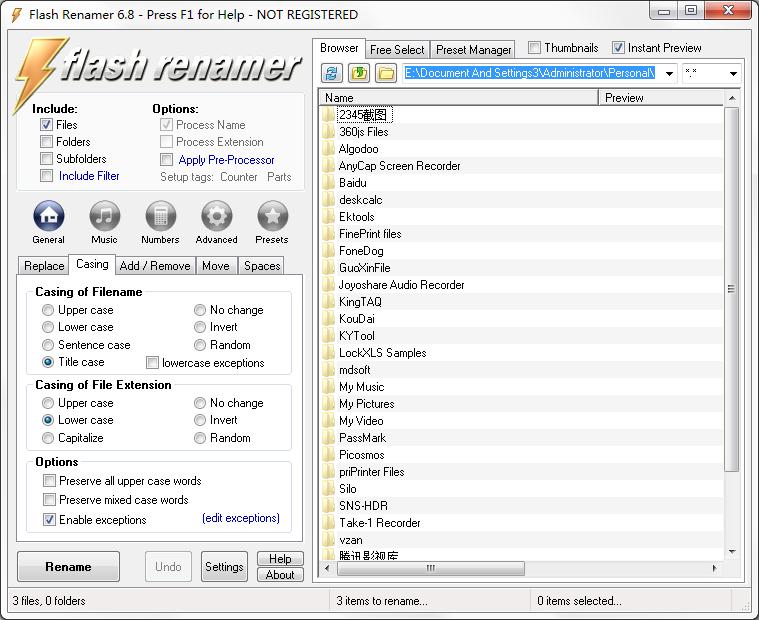The height and width of the screenshot is (620, 759).
Task: Open the Presets star icon
Action: (x=273, y=216)
